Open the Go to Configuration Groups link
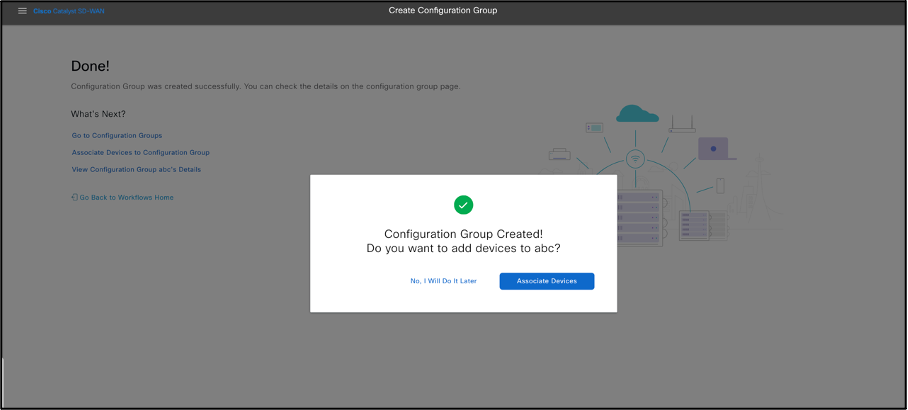 (117, 135)
